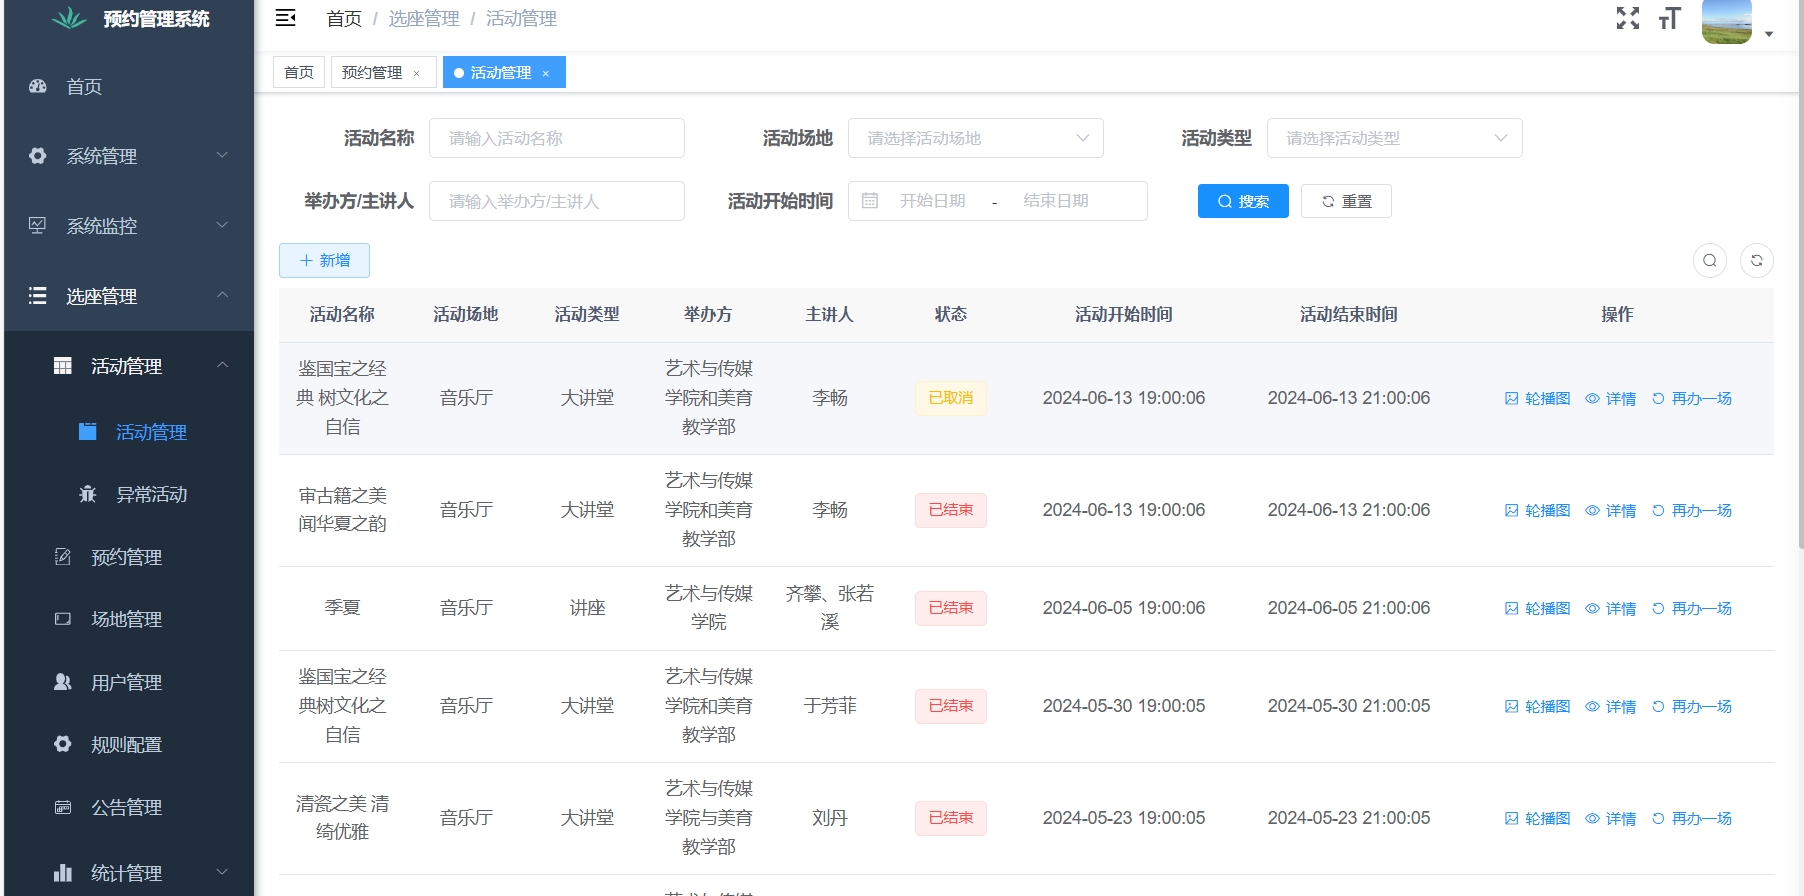Open 场地管理 in the sidebar

click(x=129, y=619)
